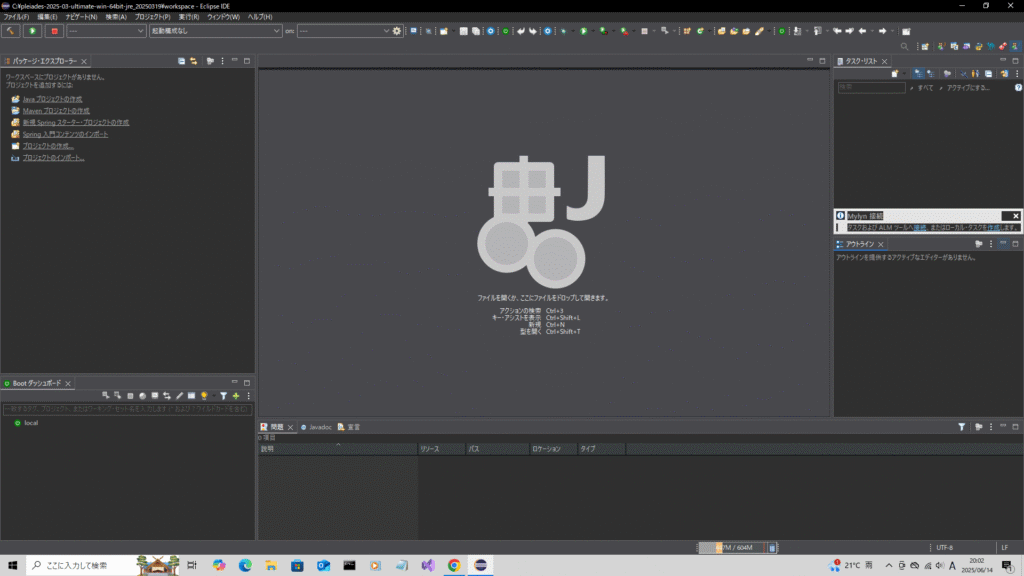Click the Forward navigation arrow in toolbar

(x=882, y=31)
